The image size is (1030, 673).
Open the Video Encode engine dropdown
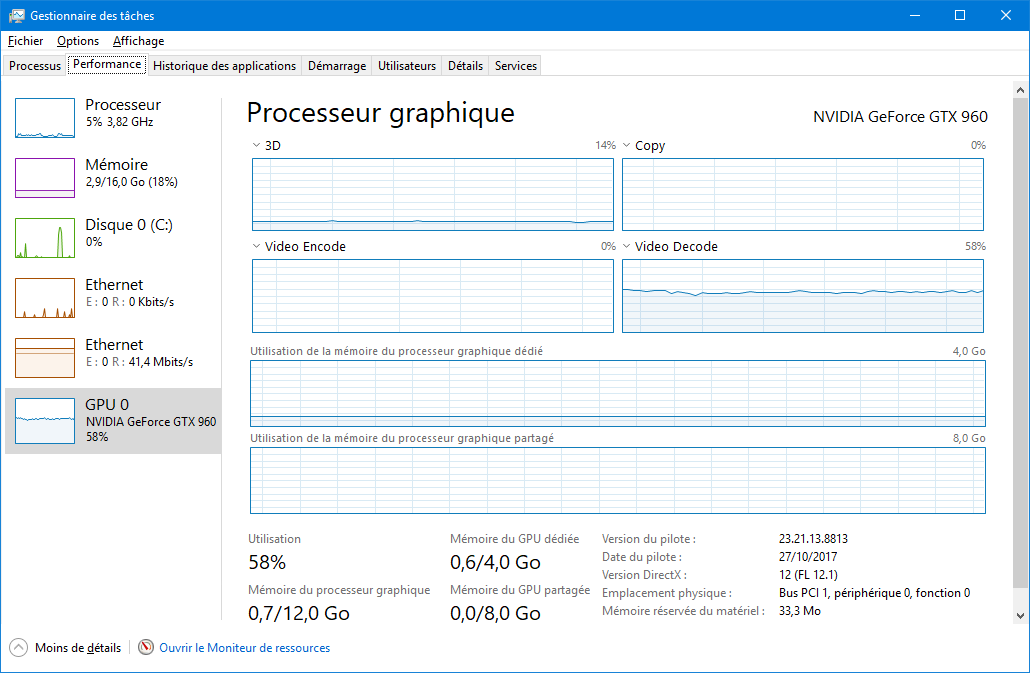pos(257,247)
